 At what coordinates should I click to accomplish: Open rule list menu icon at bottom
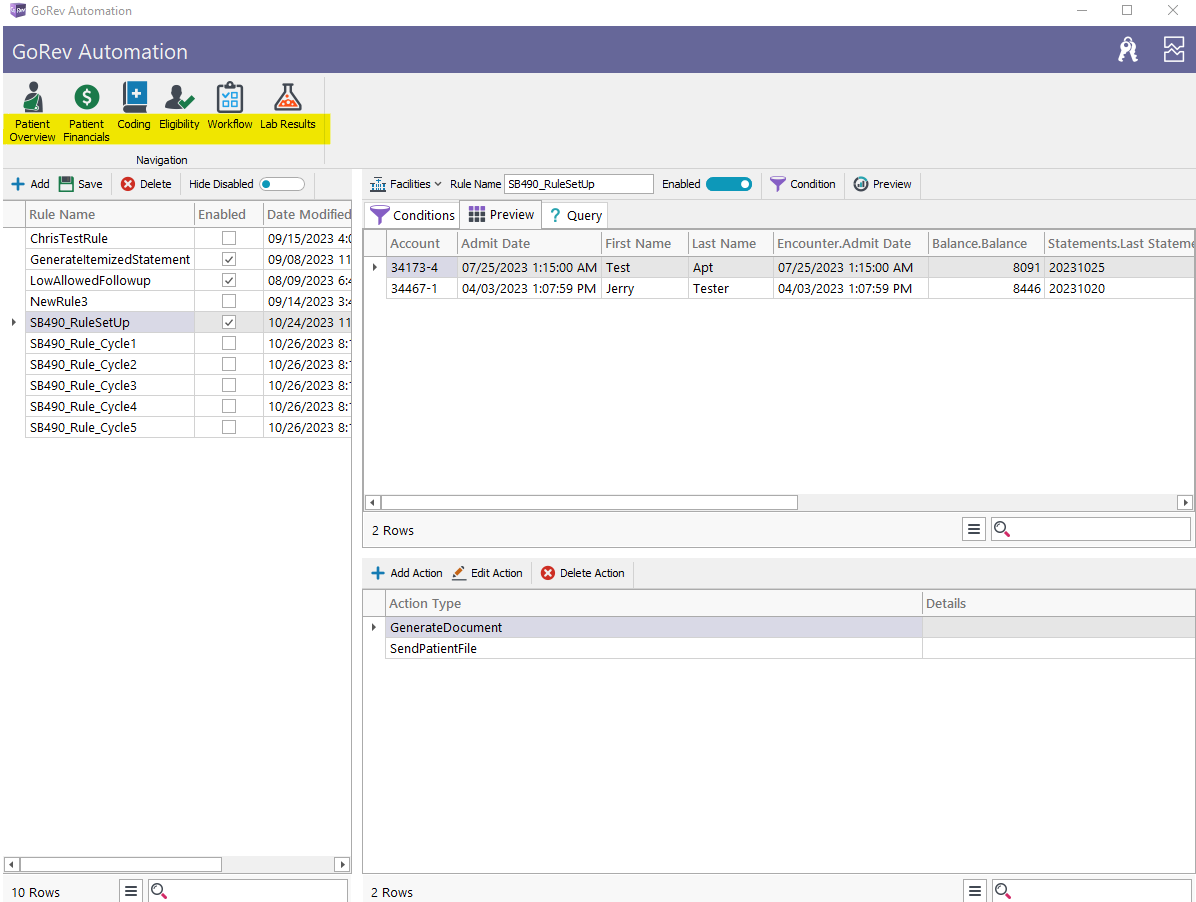coord(130,891)
